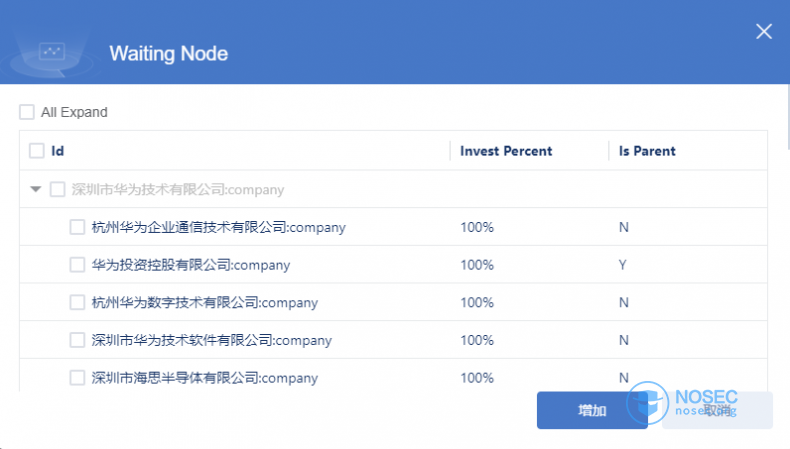The width and height of the screenshot is (790, 449).
Task: Click the Waiting Node header icon
Action: [x=51, y=51]
